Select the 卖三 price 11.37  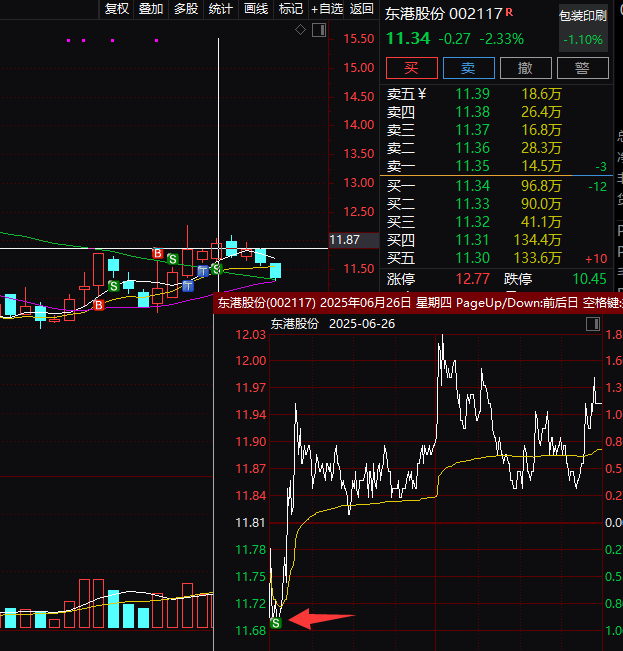pyautogui.click(x=473, y=130)
